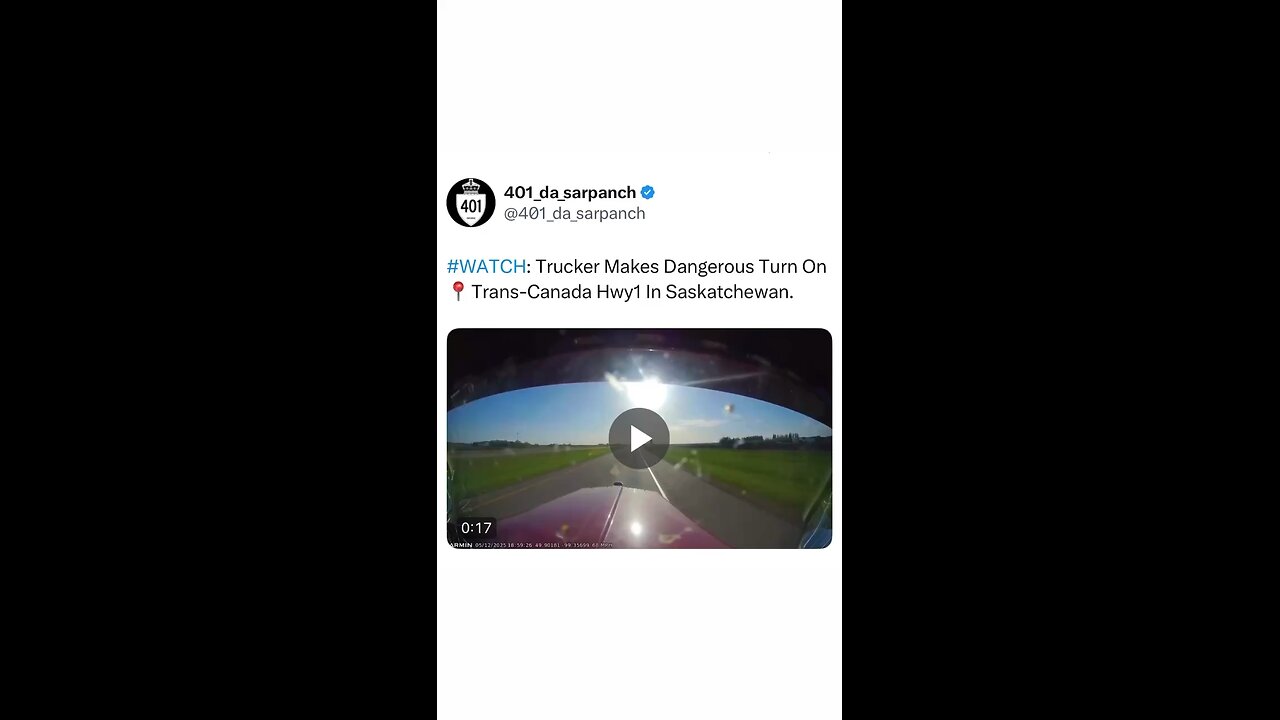Viewport: 1280px width, 720px height.
Task: Open the #WATCH hashtag link
Action: point(486,267)
